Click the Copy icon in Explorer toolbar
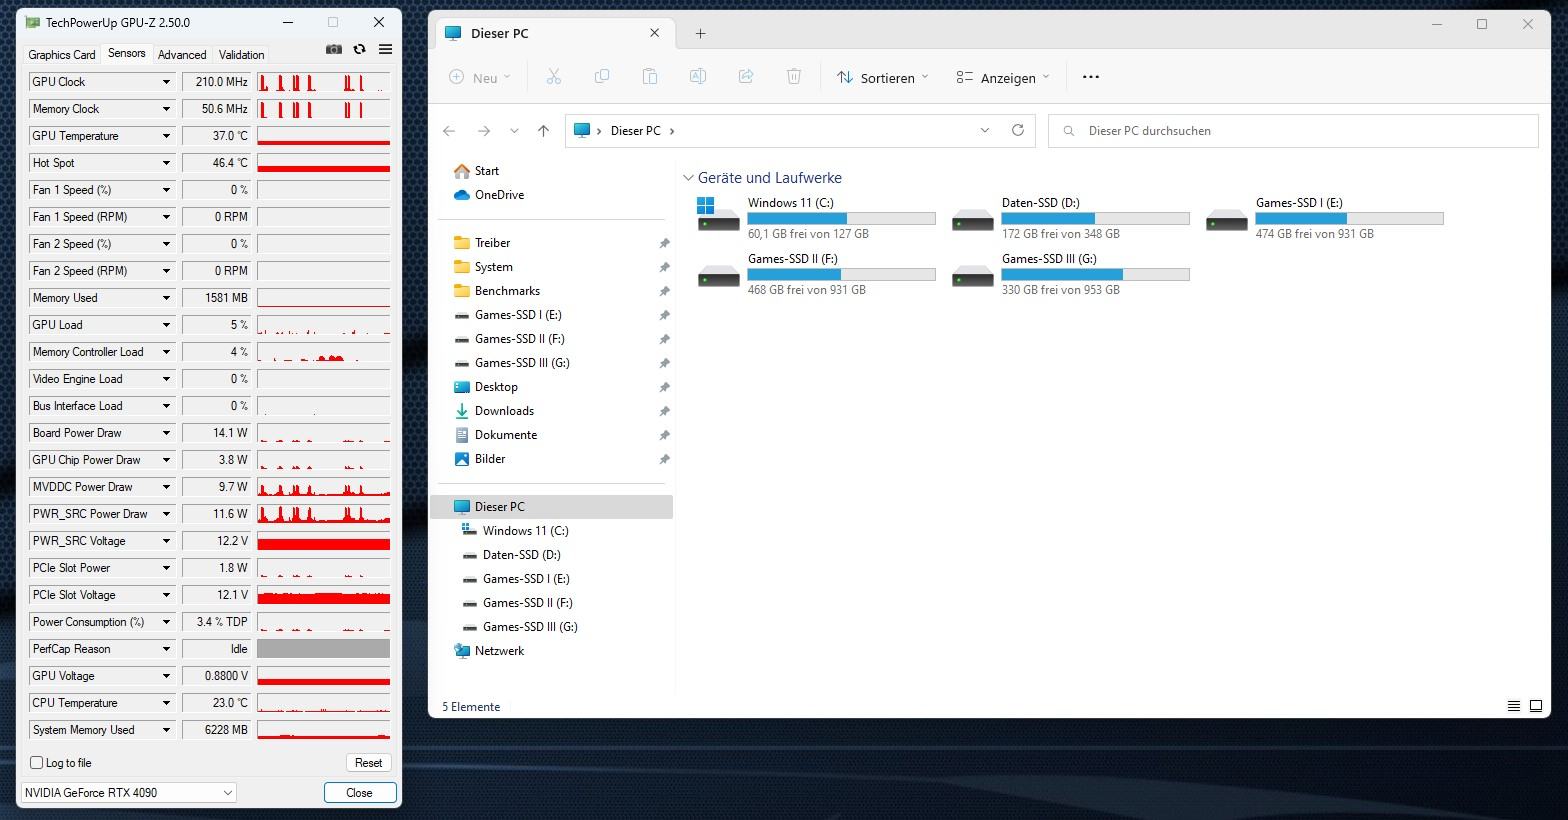The image size is (1568, 820). click(x=601, y=77)
